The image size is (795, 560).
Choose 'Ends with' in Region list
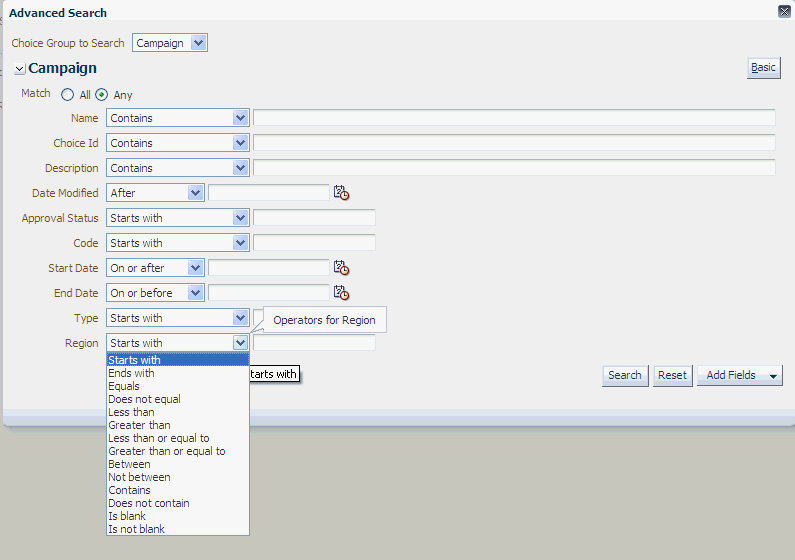(177, 373)
